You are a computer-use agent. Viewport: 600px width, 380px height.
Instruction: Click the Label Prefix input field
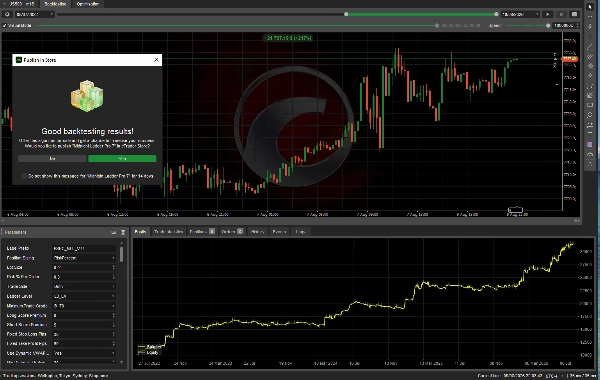point(84,248)
